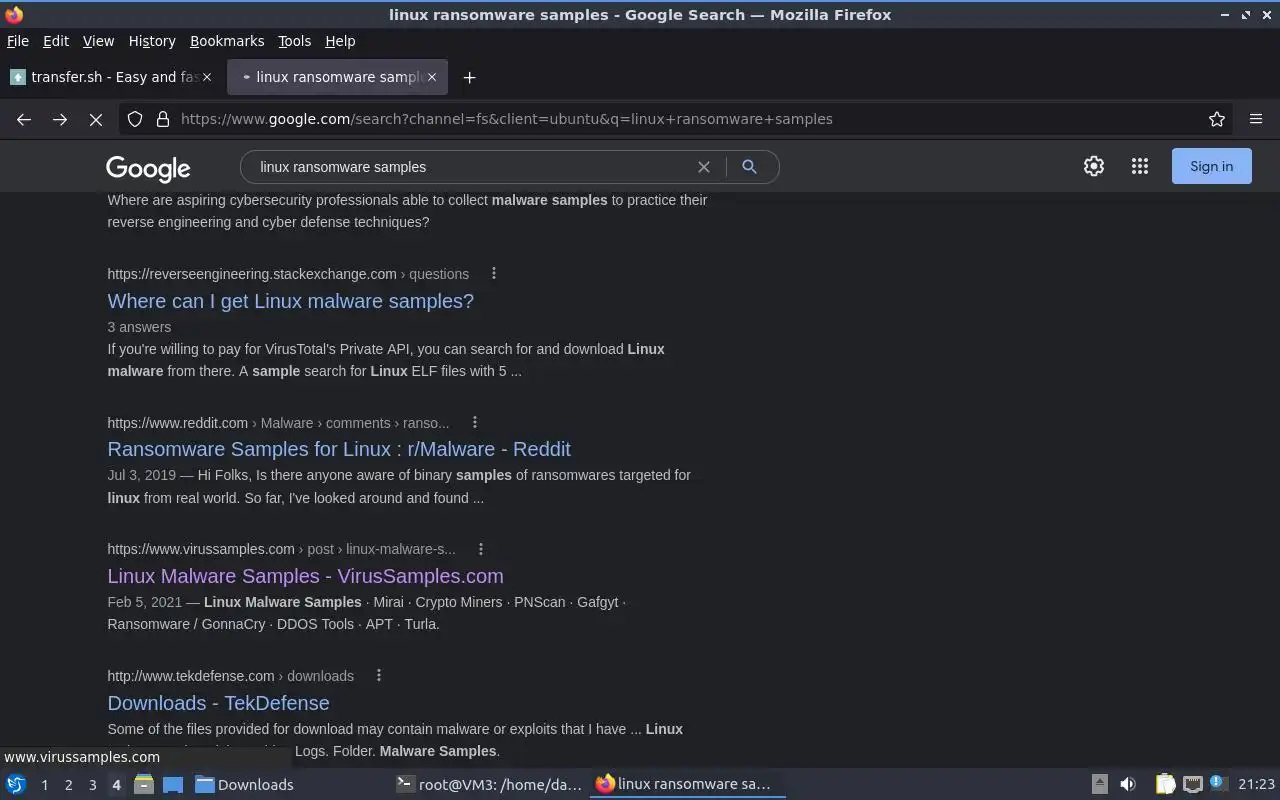The image size is (1280, 800).
Task: Open the View menu
Action: coord(98,41)
